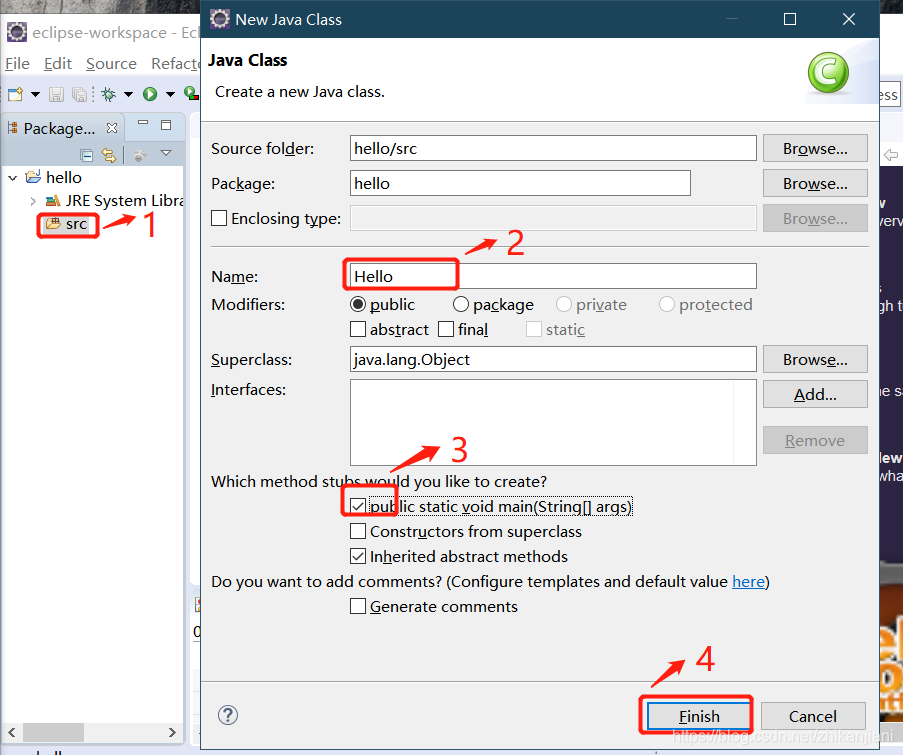
Task: Click the Interfaces list box
Action: point(553,422)
